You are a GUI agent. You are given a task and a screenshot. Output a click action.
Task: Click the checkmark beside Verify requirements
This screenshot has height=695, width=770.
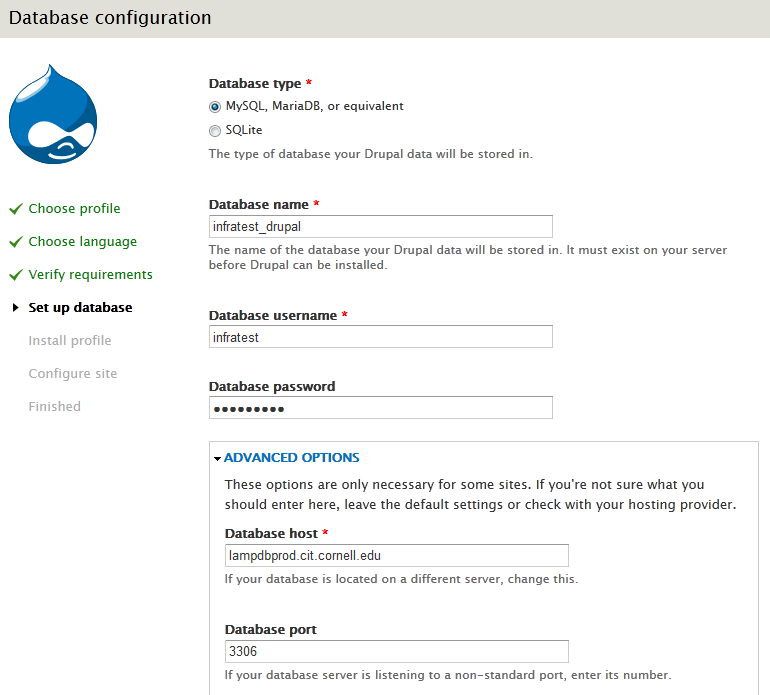[16, 275]
